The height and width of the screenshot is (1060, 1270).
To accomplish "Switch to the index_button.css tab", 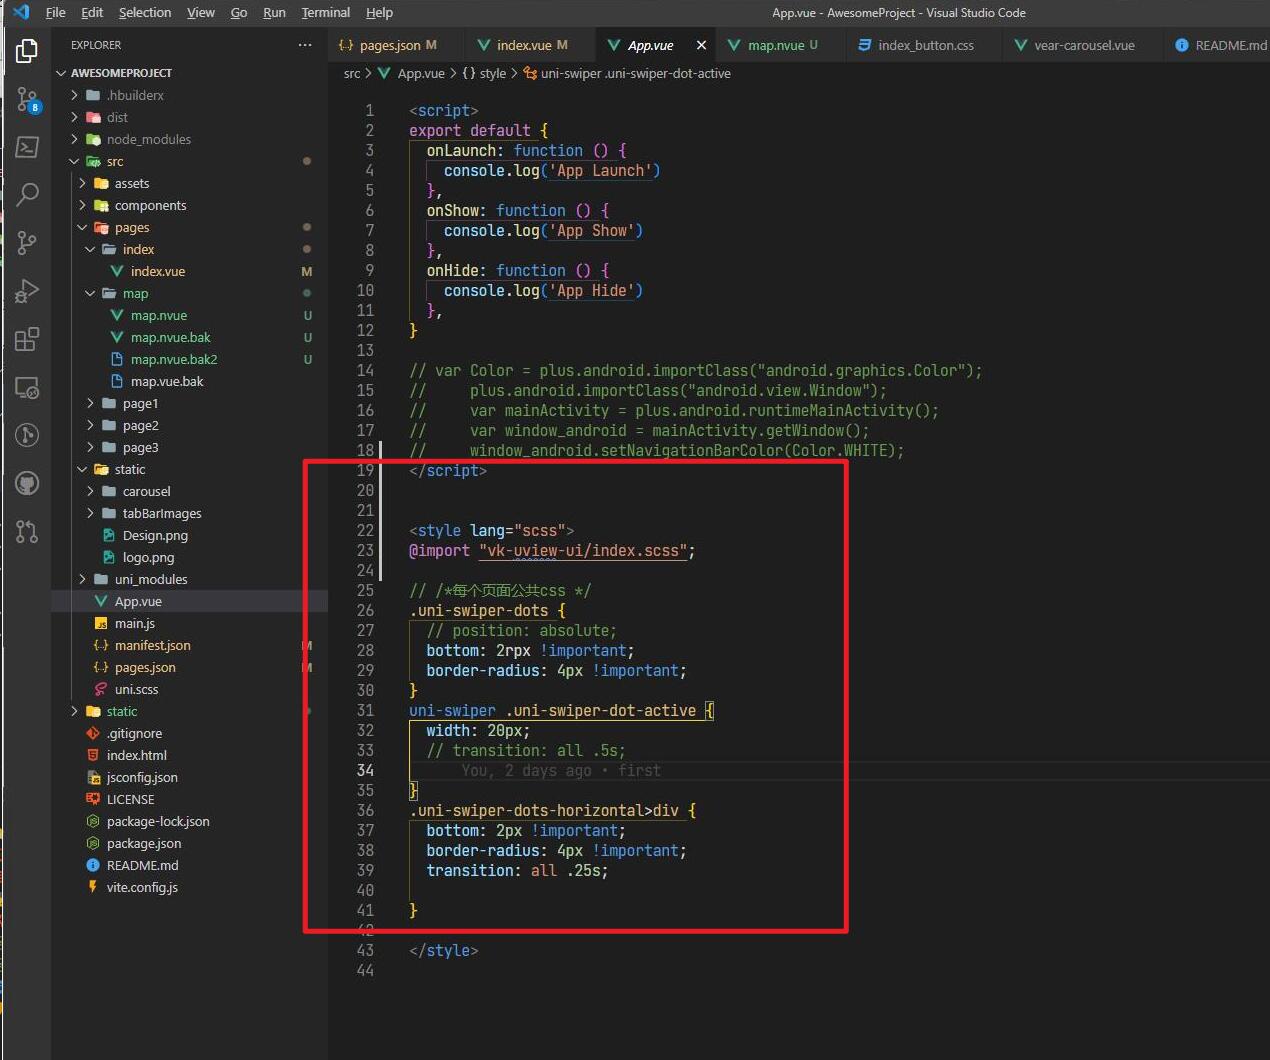I will [x=925, y=45].
